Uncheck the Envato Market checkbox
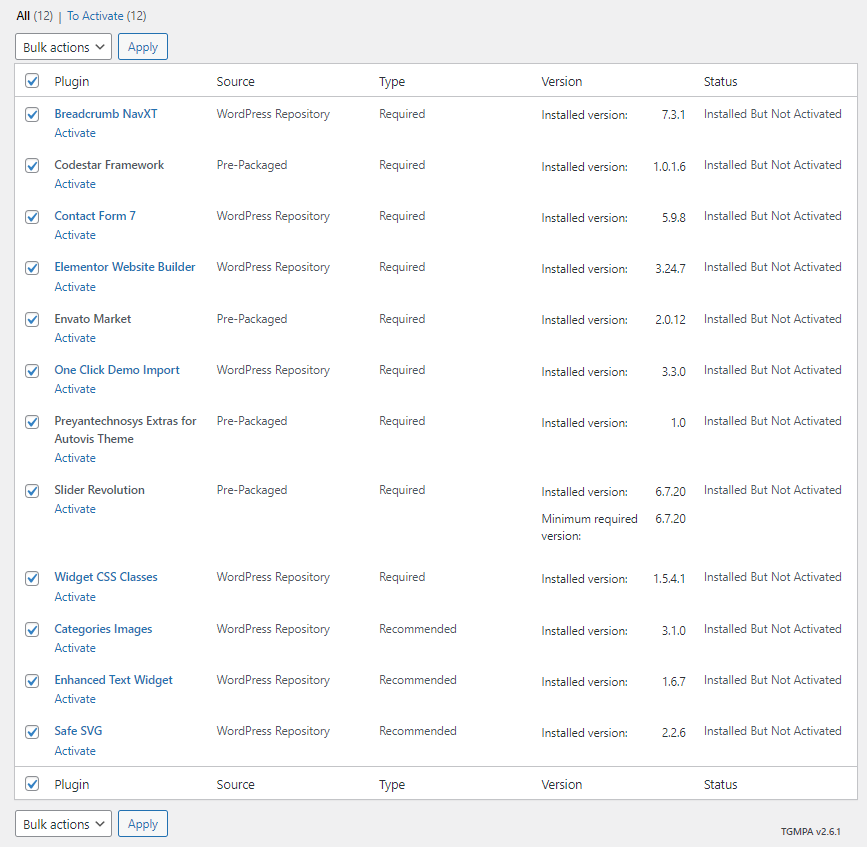Screen dimensions: 867x847 pos(32,320)
